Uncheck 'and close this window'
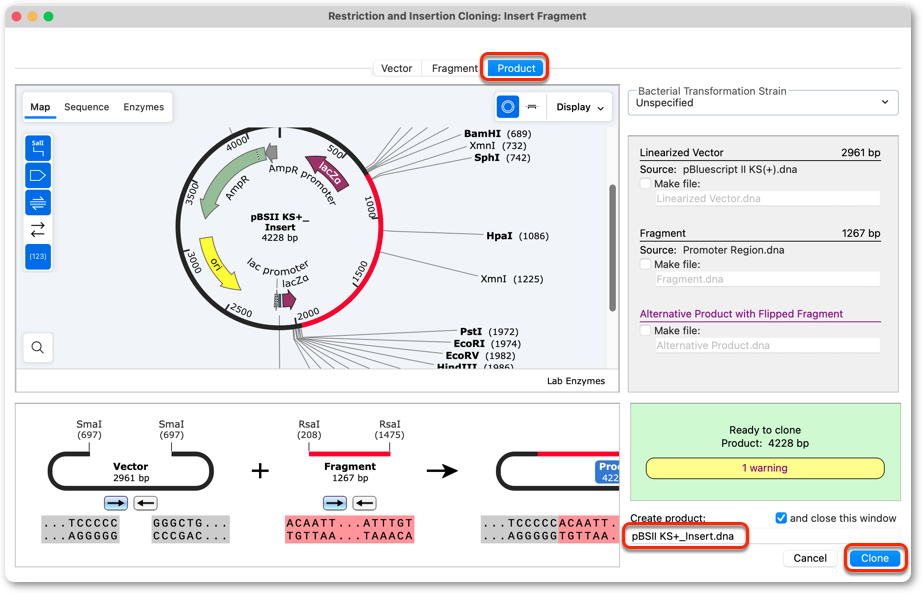Viewport: 922px width, 593px height. coord(781,518)
